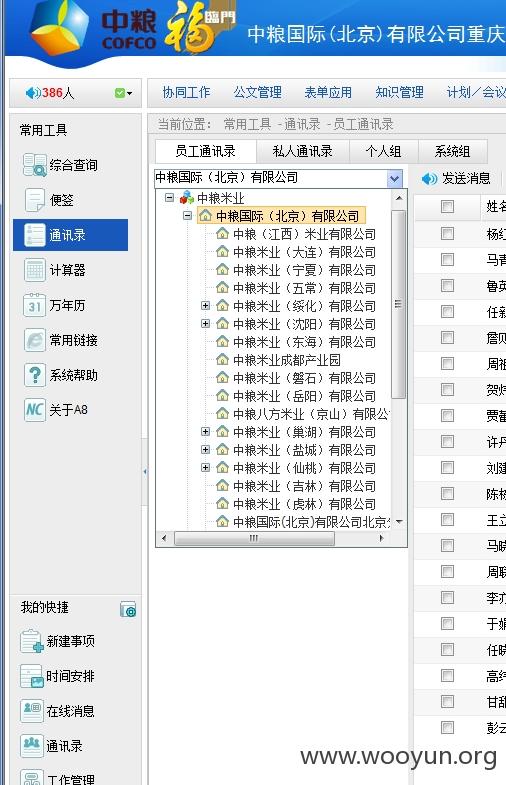Viewport: 506px width, 785px height.
Task: Open the 万年历 calendar icon
Action: [x=35, y=305]
